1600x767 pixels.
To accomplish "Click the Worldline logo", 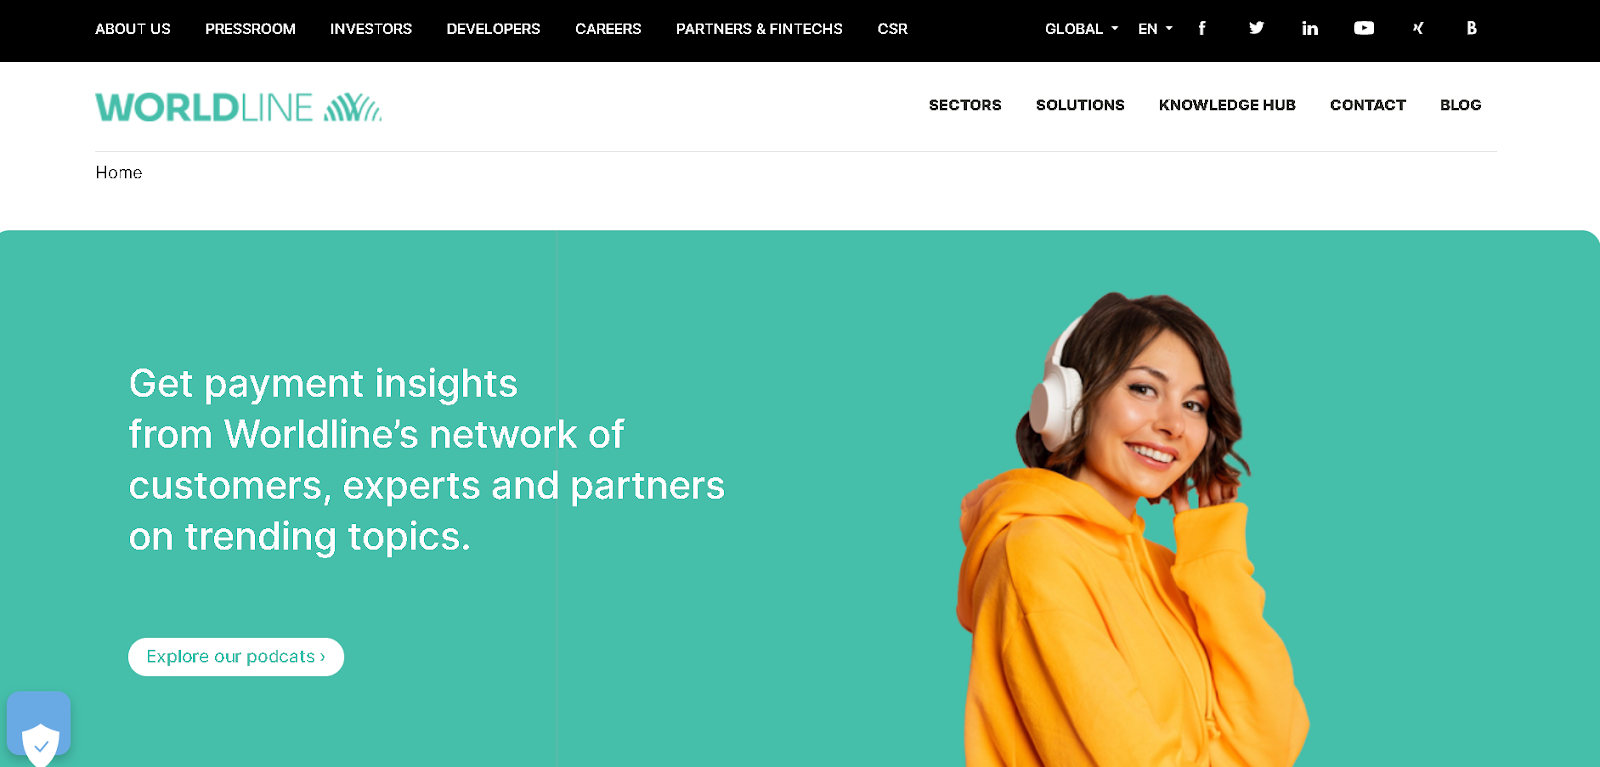I will point(238,107).
